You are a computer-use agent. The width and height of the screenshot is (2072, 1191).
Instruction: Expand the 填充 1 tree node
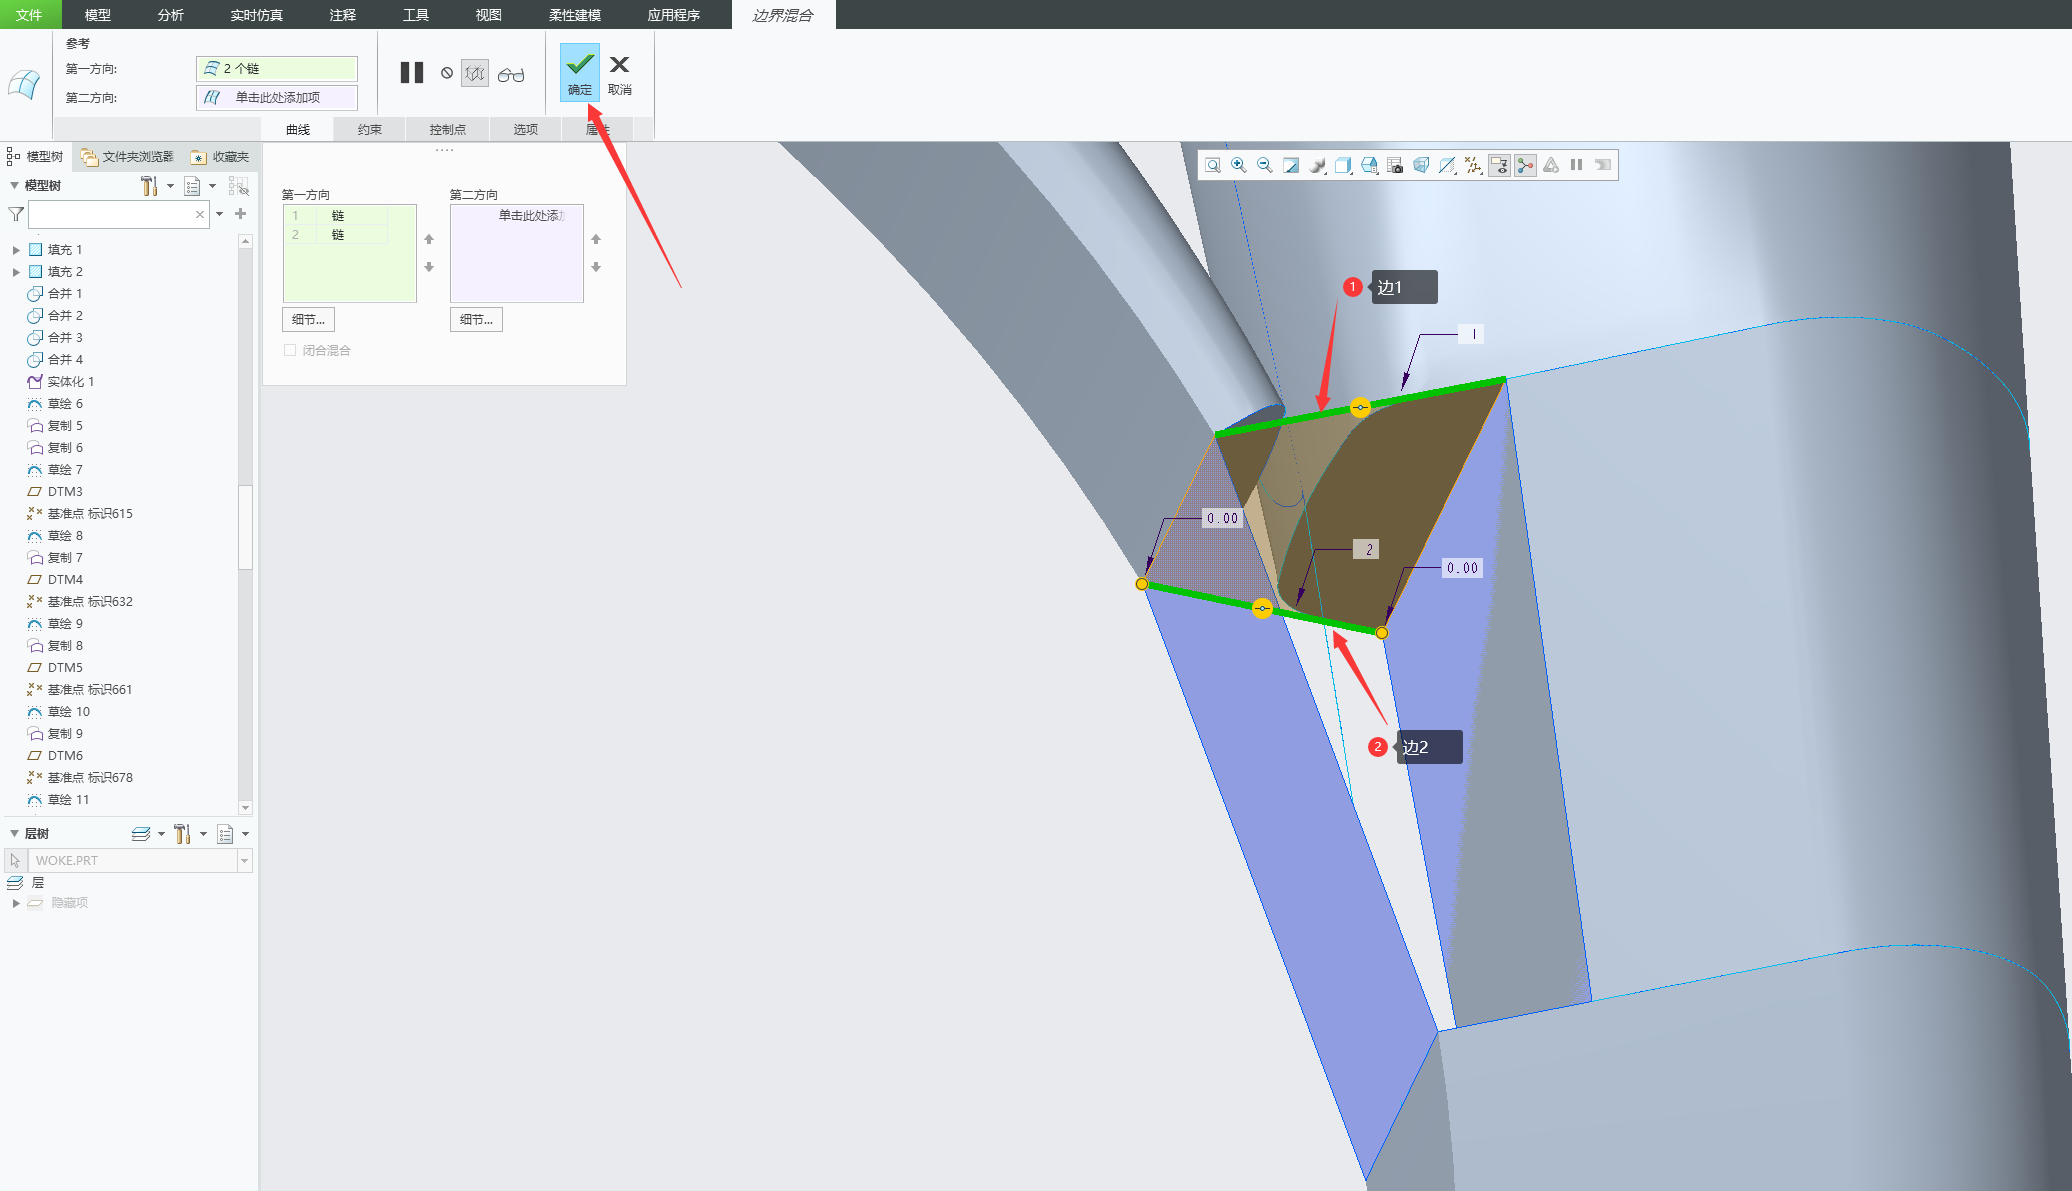pos(16,250)
